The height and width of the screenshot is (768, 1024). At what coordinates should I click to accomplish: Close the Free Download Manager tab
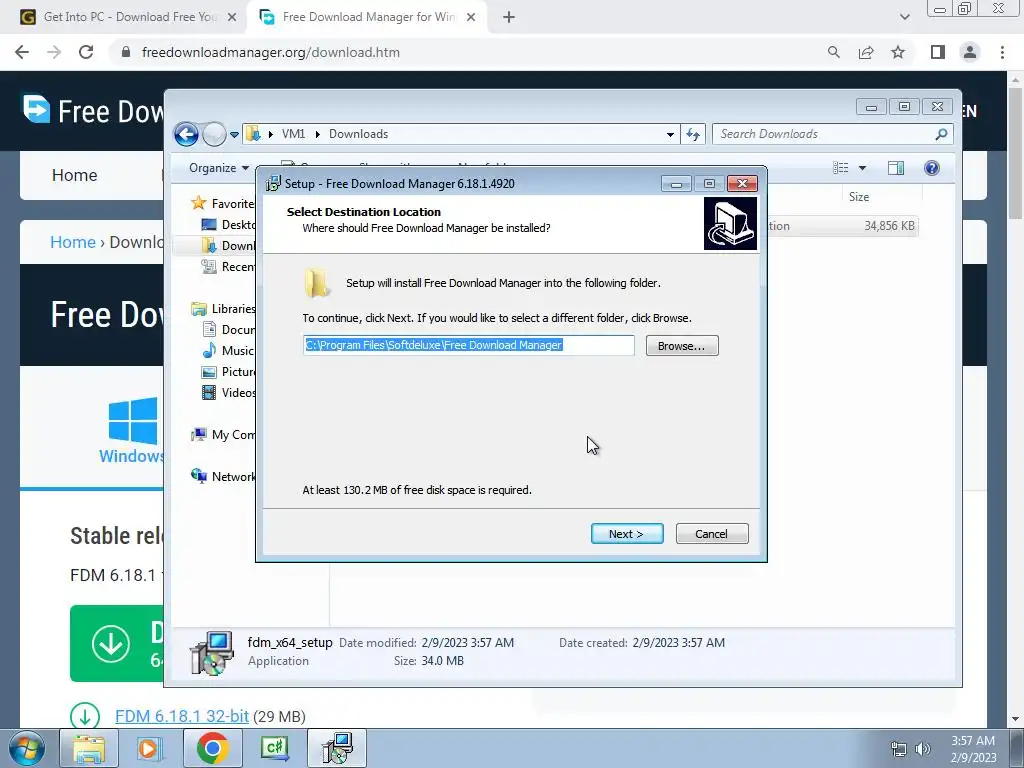point(471,17)
